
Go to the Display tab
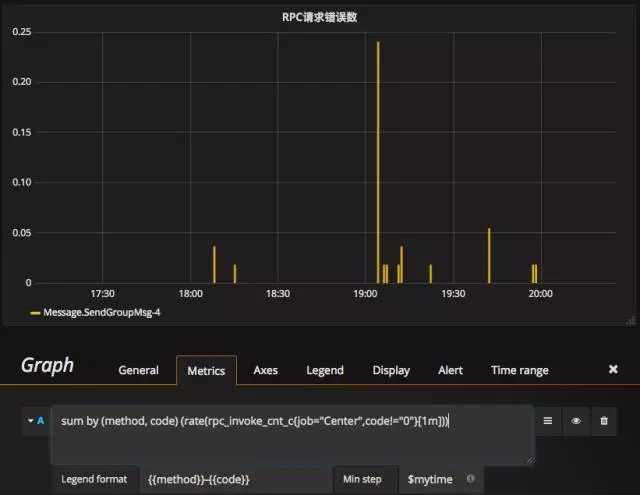tap(391, 370)
